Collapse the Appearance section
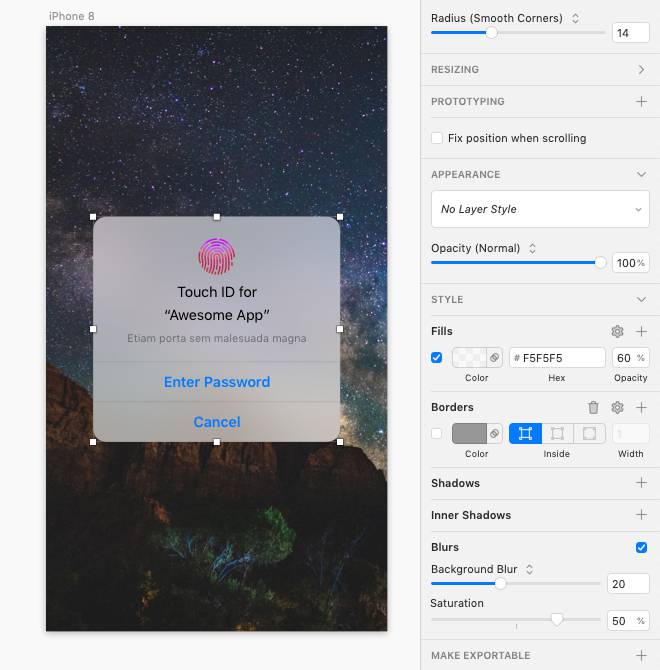The width and height of the screenshot is (660, 670). [x=641, y=174]
